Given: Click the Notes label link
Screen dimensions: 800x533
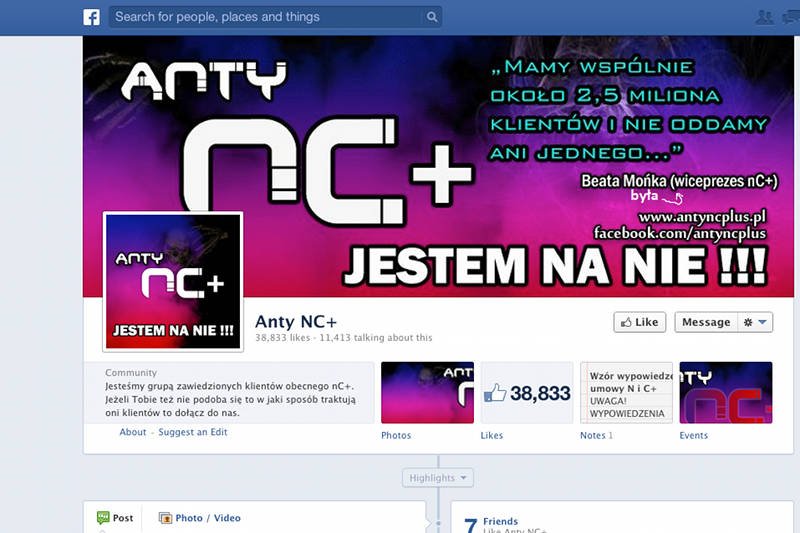Looking at the screenshot, I should (x=592, y=436).
